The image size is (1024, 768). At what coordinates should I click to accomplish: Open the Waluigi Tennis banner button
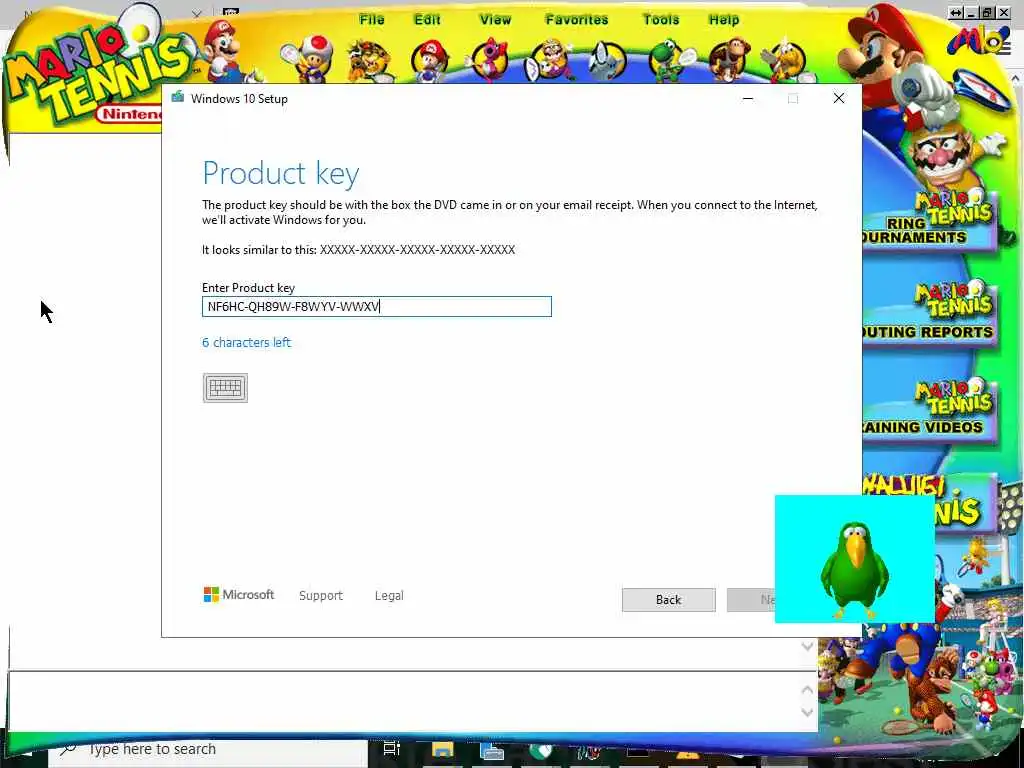967,503
